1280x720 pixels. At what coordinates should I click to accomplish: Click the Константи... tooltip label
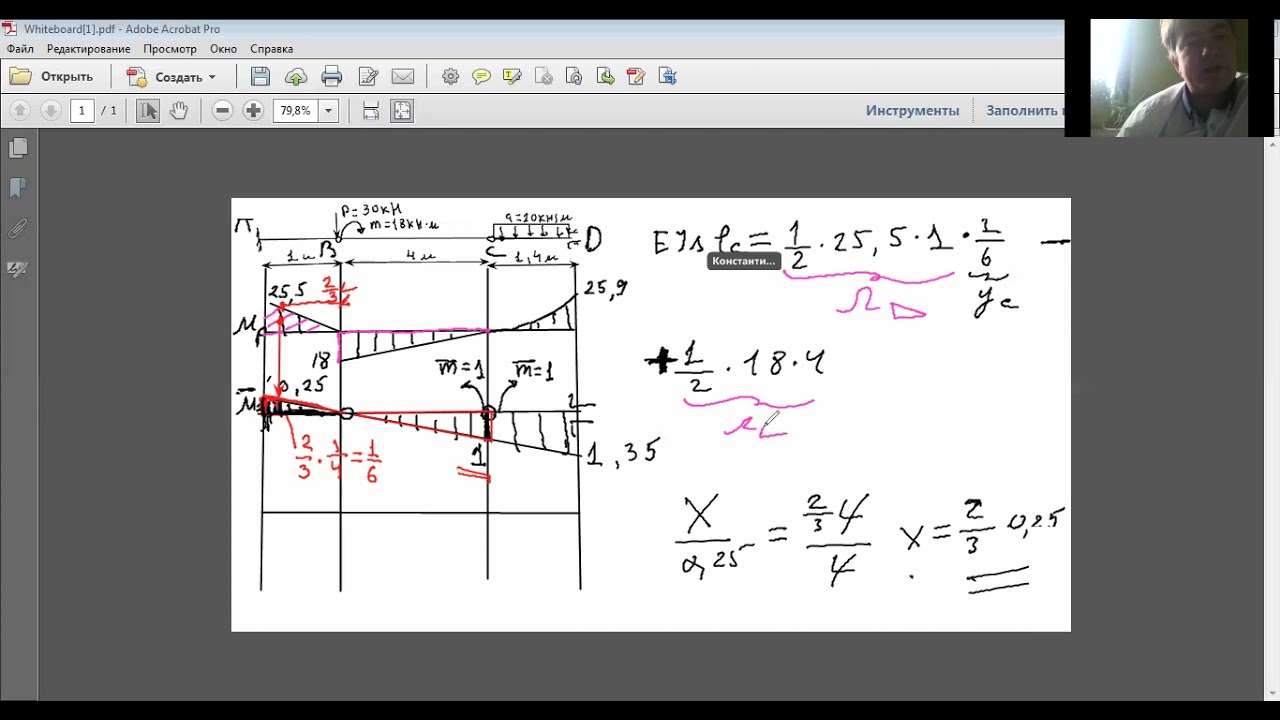tap(743, 261)
